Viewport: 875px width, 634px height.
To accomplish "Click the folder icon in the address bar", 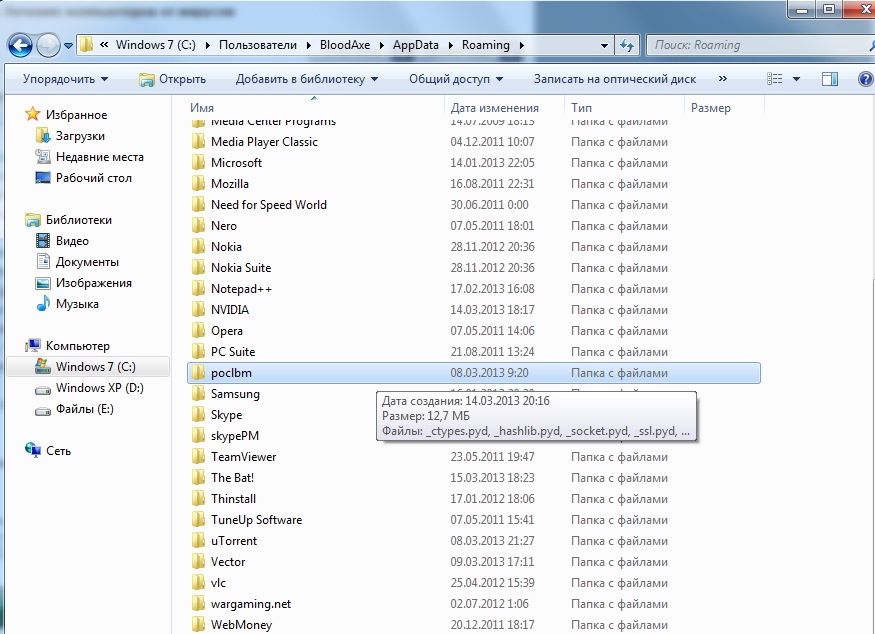I will [86, 45].
